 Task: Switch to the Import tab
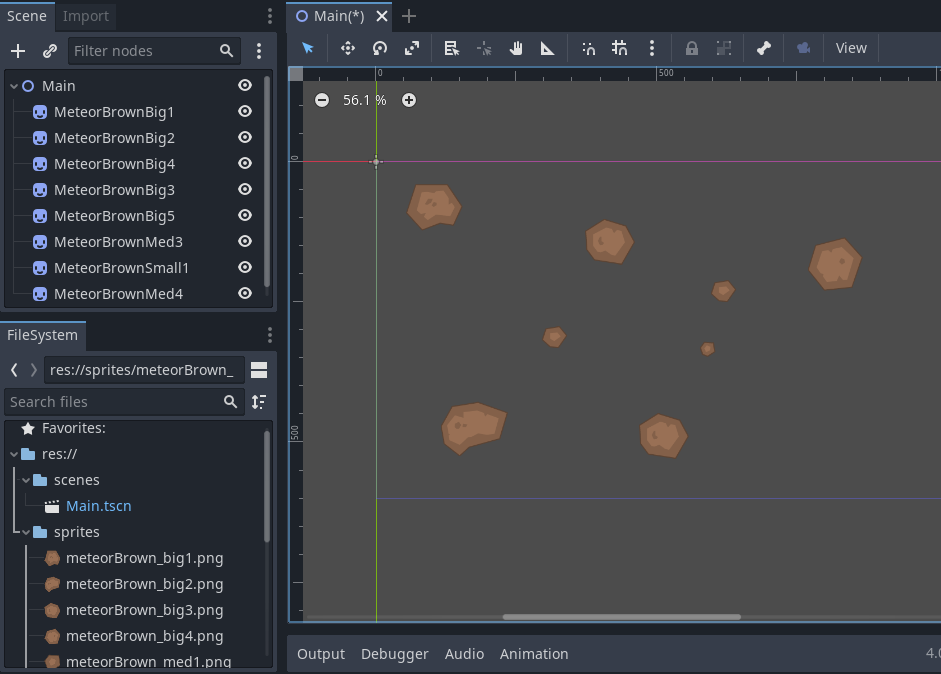point(85,16)
